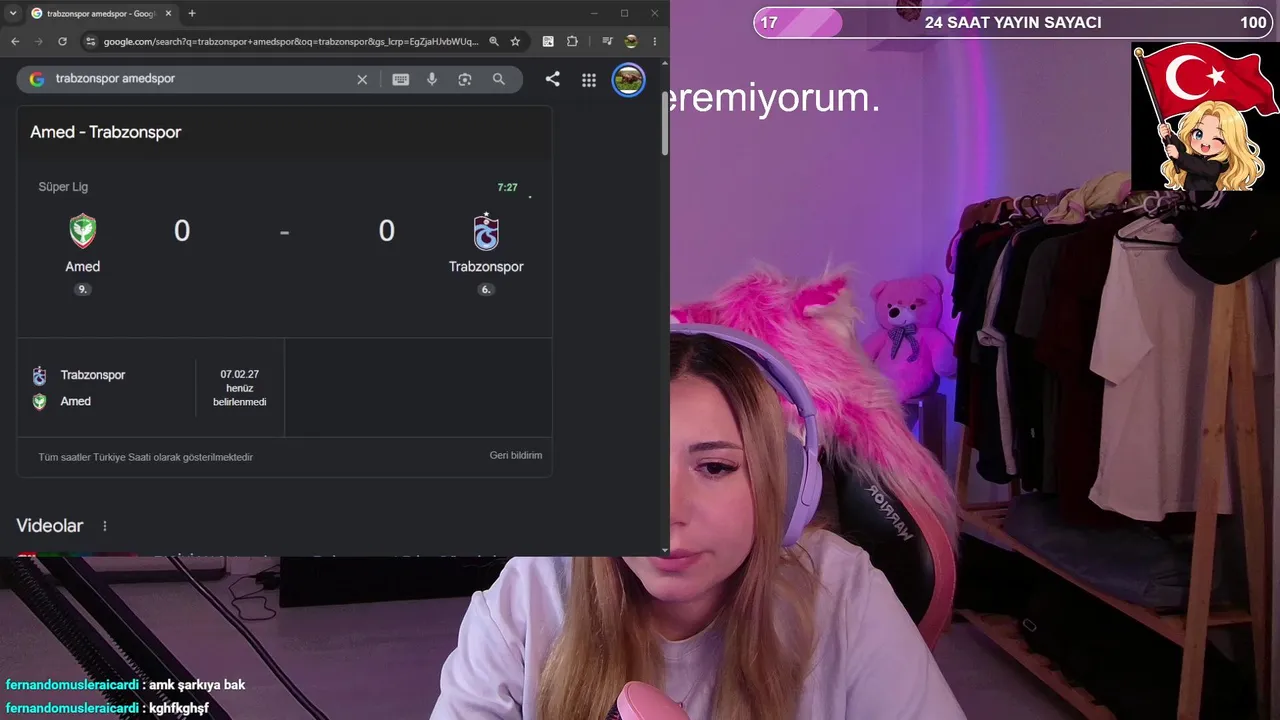The image size is (1280, 720).
Task: Open the Chrome tab search dropdown
Action: pyautogui.click(x=14, y=13)
